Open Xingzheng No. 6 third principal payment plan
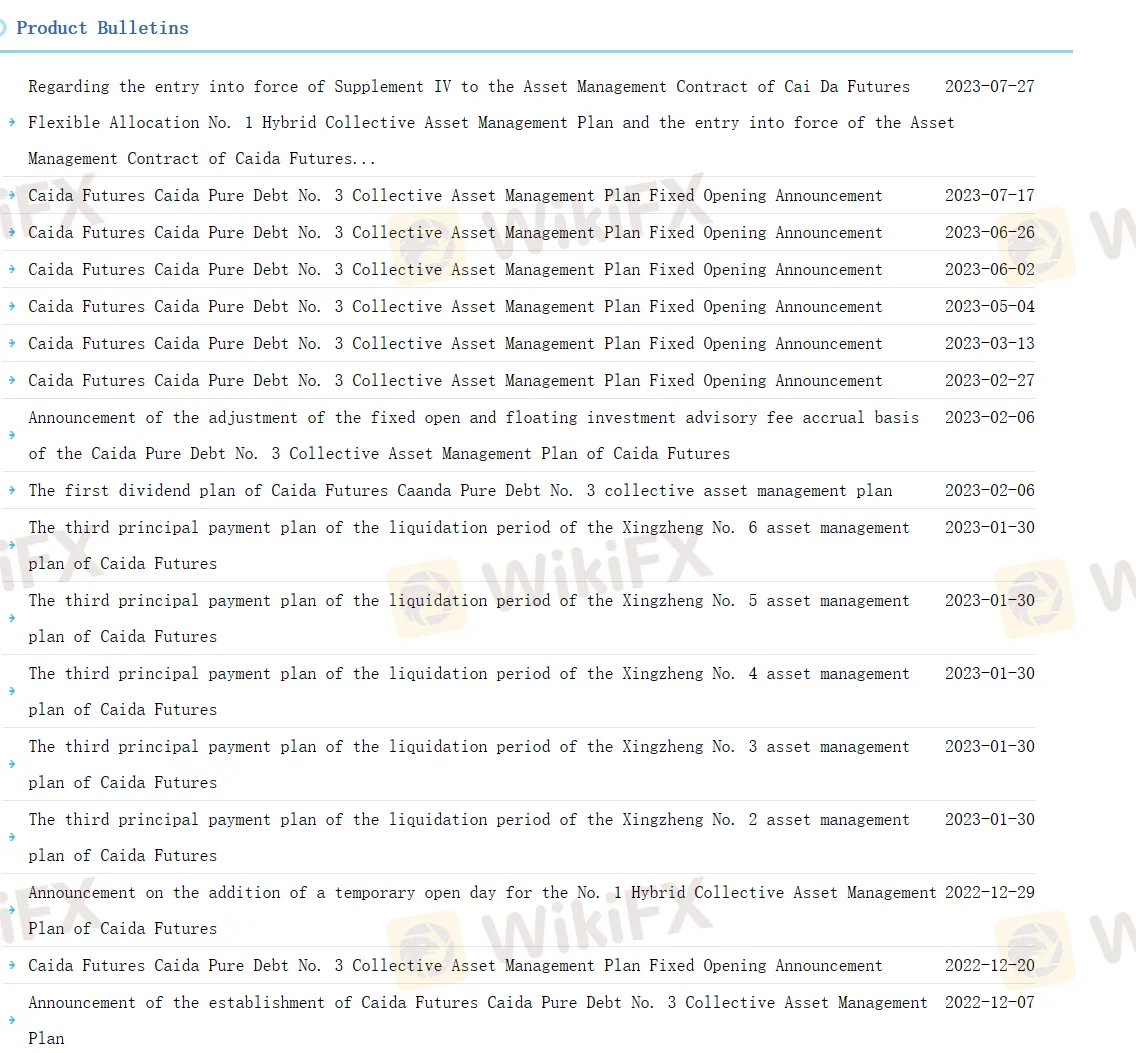This screenshot has width=1136, height=1053. 469,546
